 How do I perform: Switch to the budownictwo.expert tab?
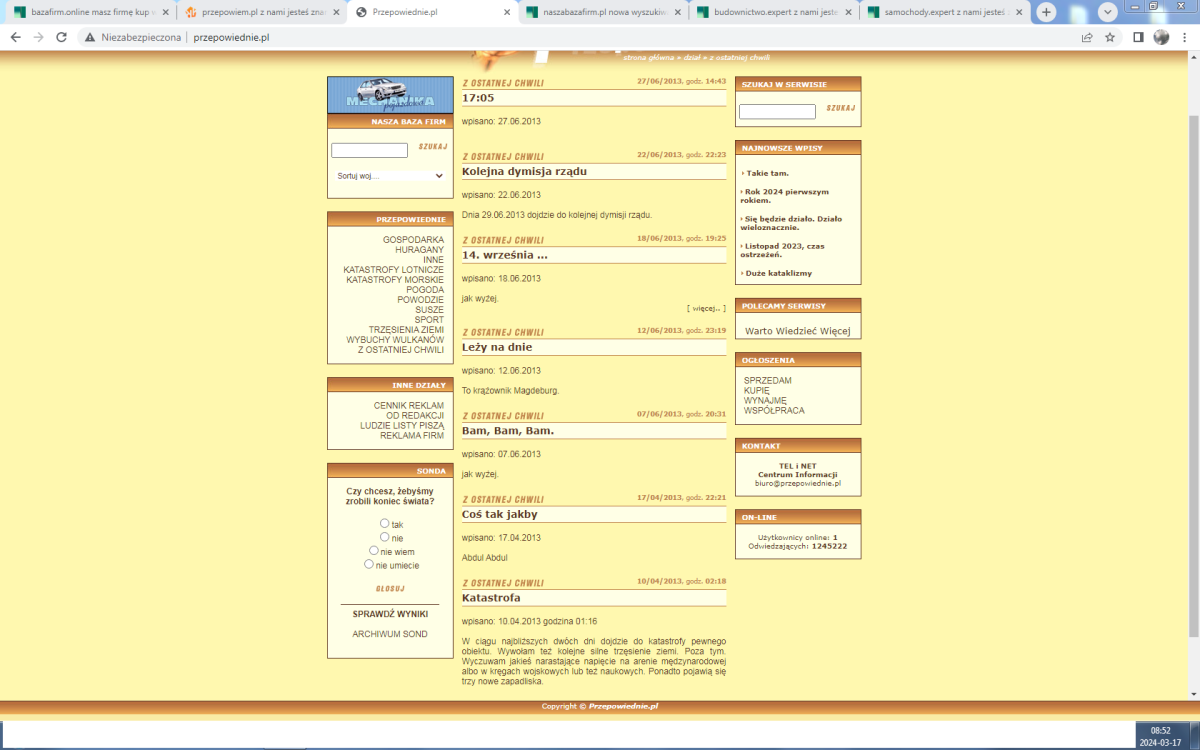click(x=774, y=13)
